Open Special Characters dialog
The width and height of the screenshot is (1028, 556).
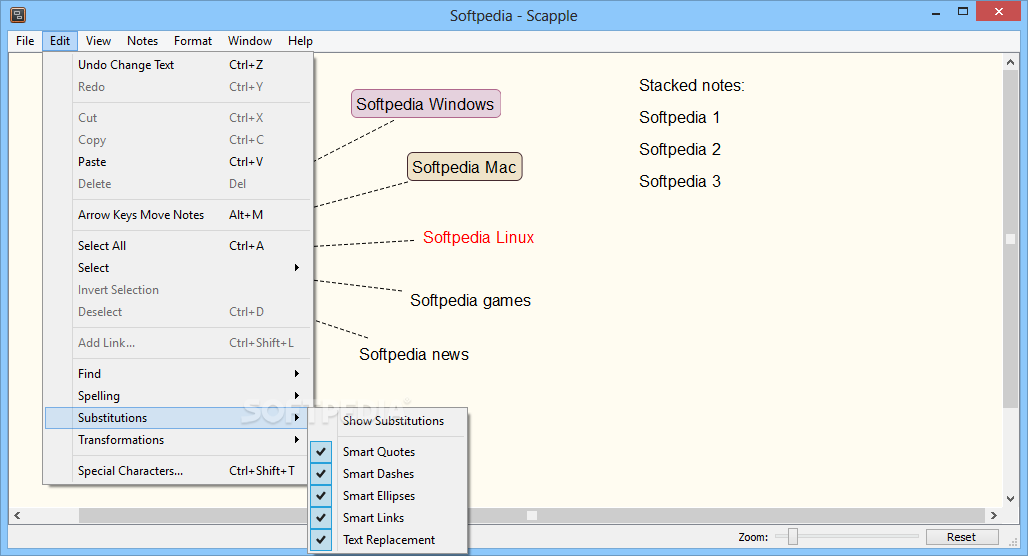point(178,471)
